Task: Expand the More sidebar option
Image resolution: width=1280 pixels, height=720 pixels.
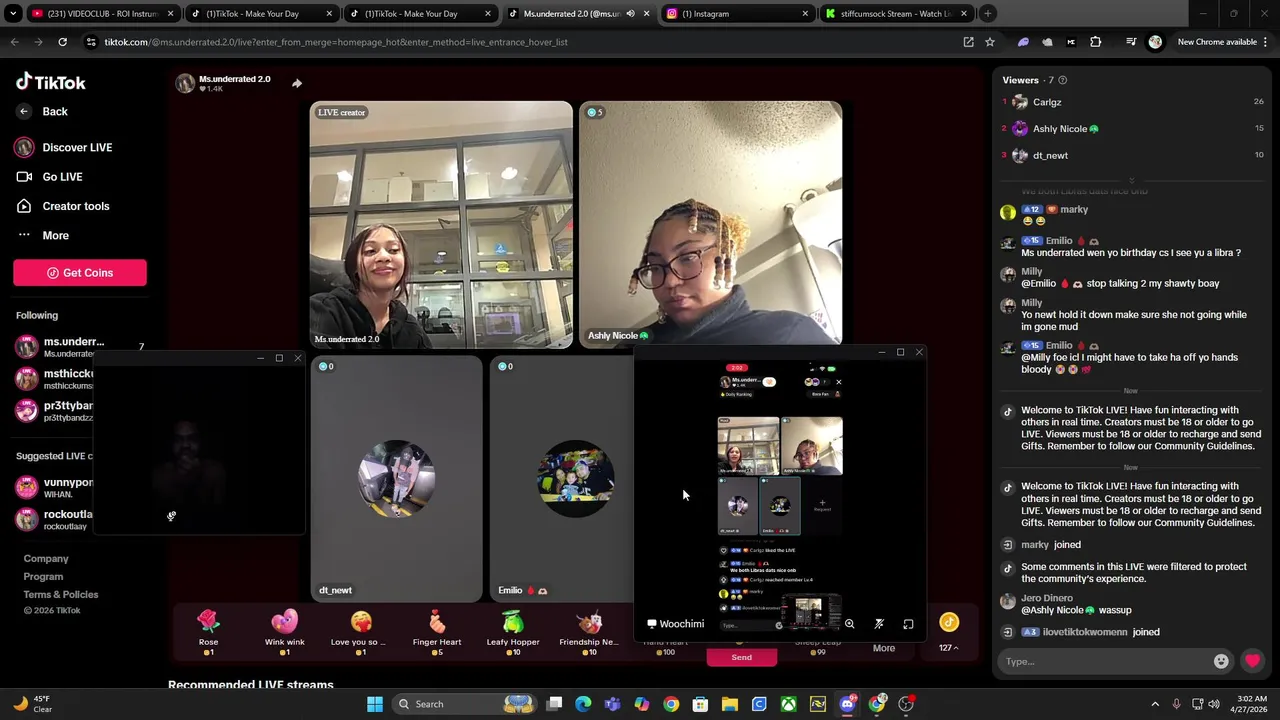Action: coord(43,235)
